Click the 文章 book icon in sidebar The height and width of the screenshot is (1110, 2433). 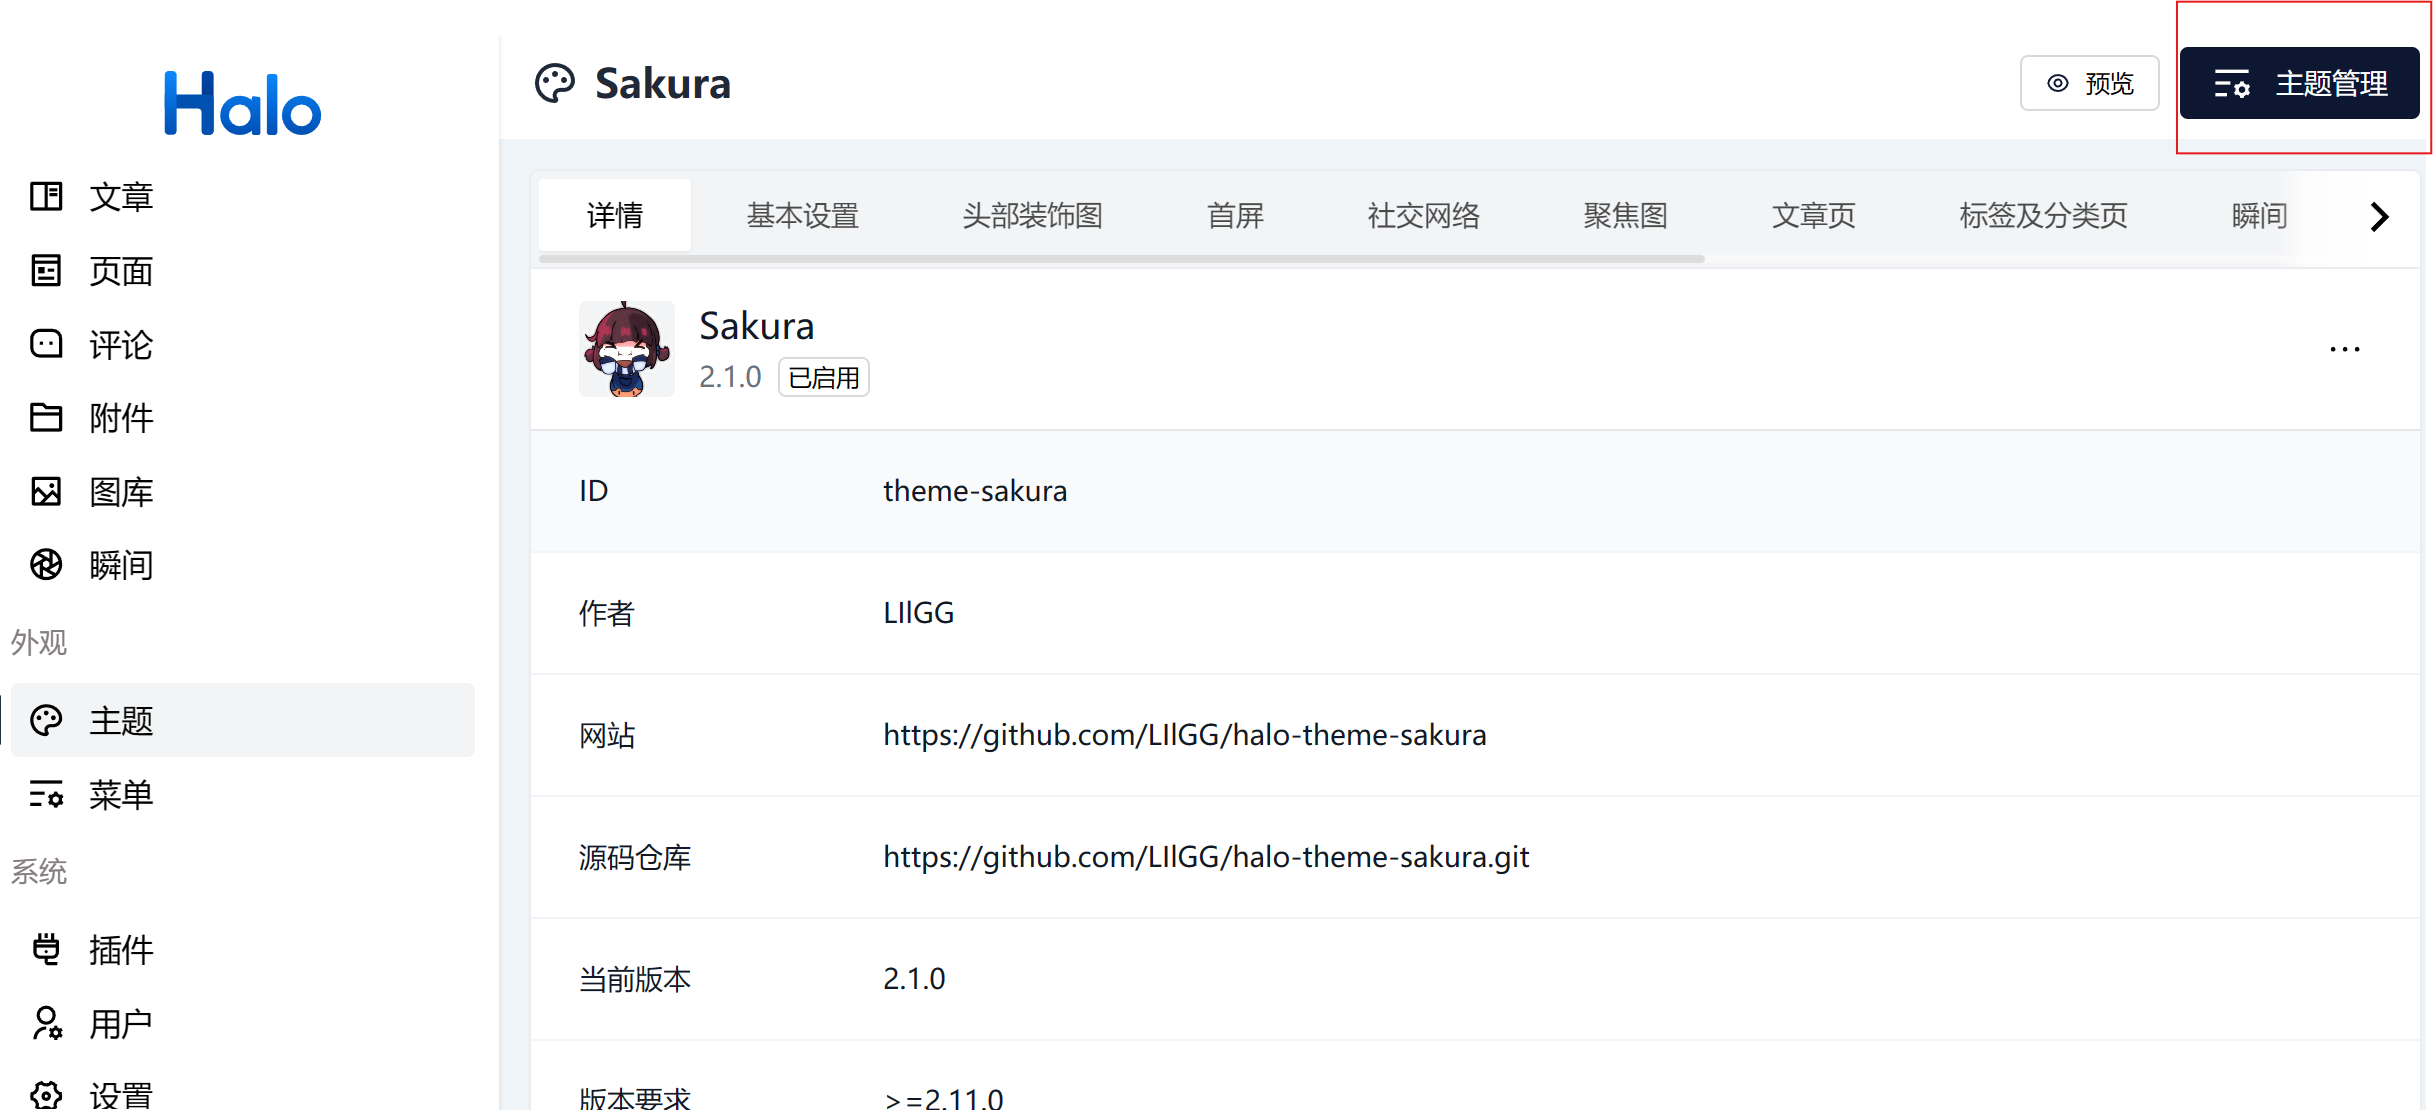(46, 196)
